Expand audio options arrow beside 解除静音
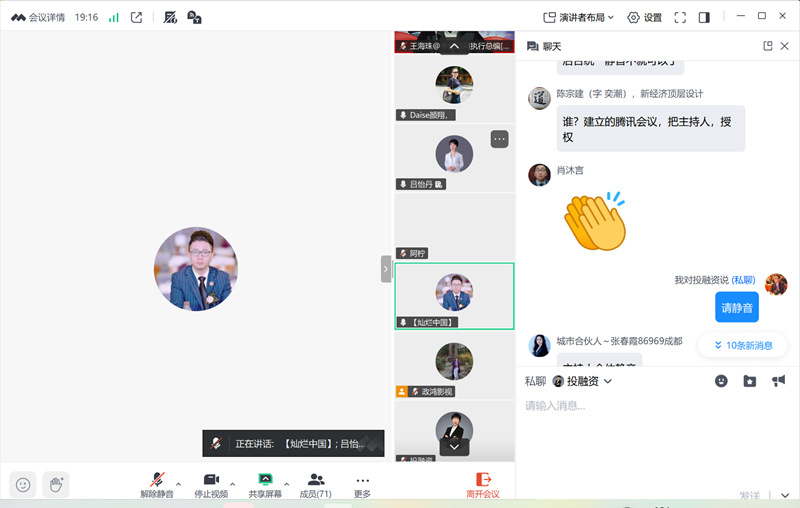The width and height of the screenshot is (800, 508). pos(179,483)
